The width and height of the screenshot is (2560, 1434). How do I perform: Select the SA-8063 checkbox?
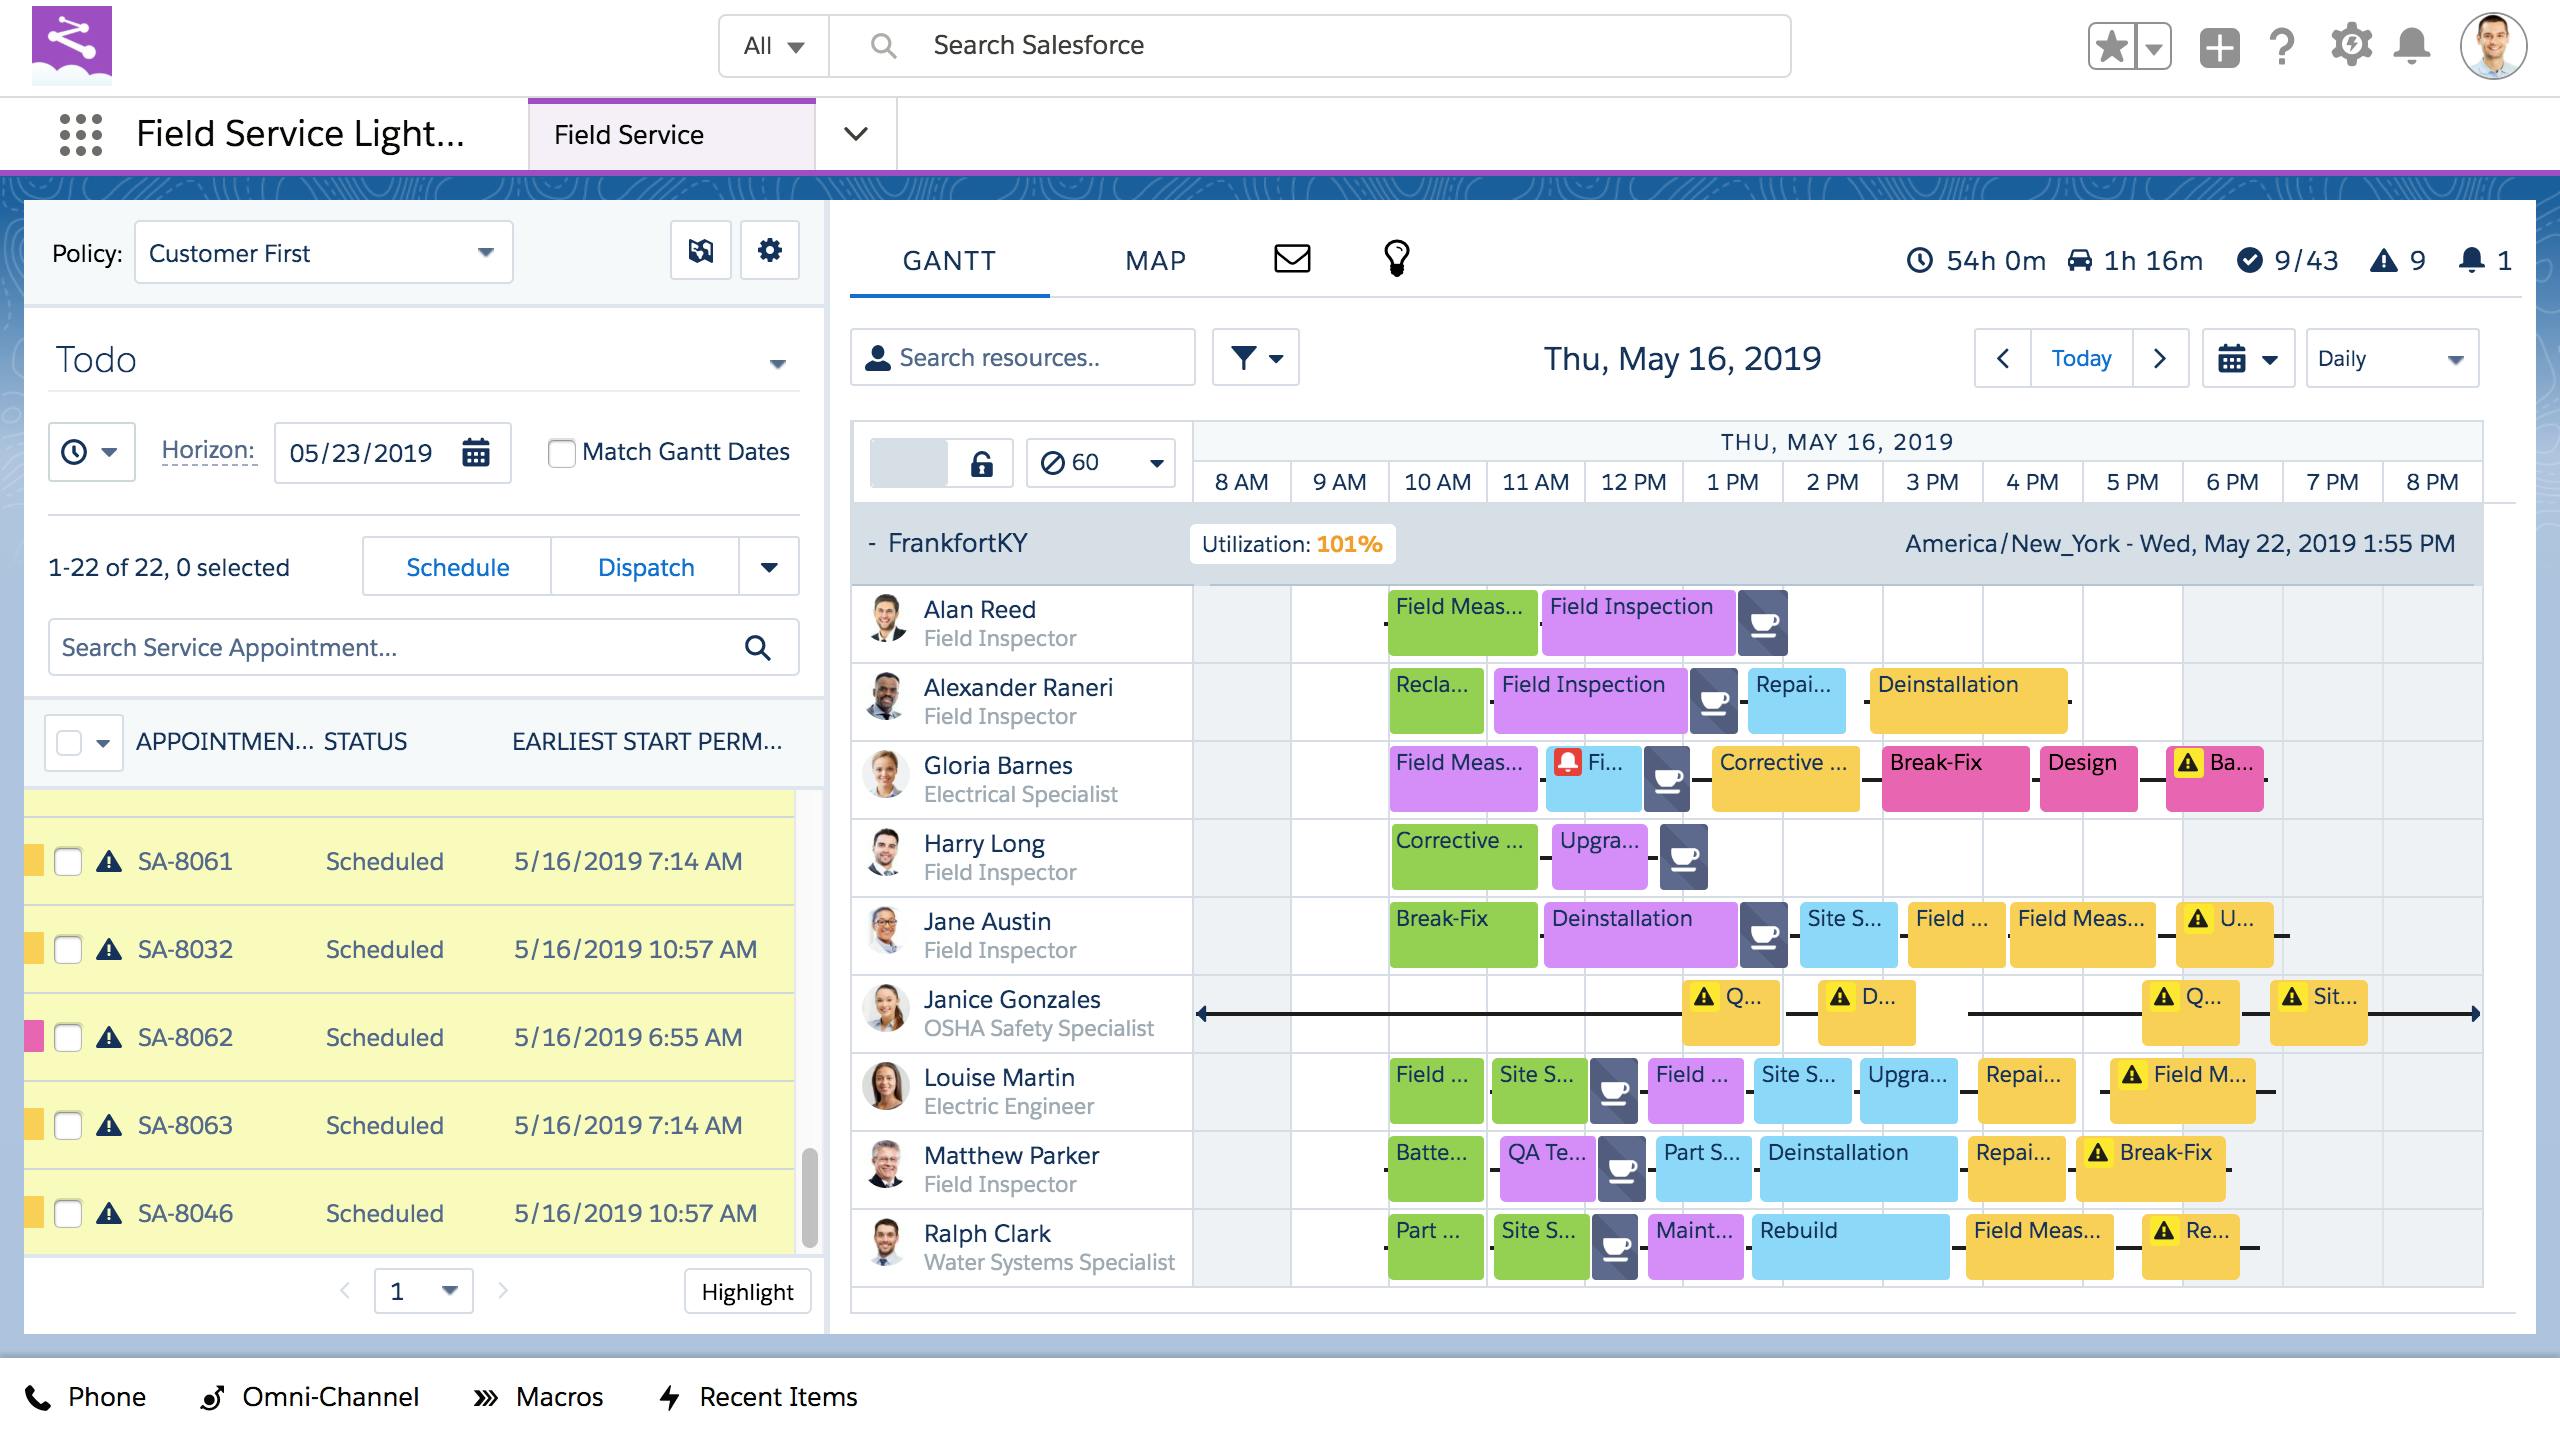tap(68, 1126)
